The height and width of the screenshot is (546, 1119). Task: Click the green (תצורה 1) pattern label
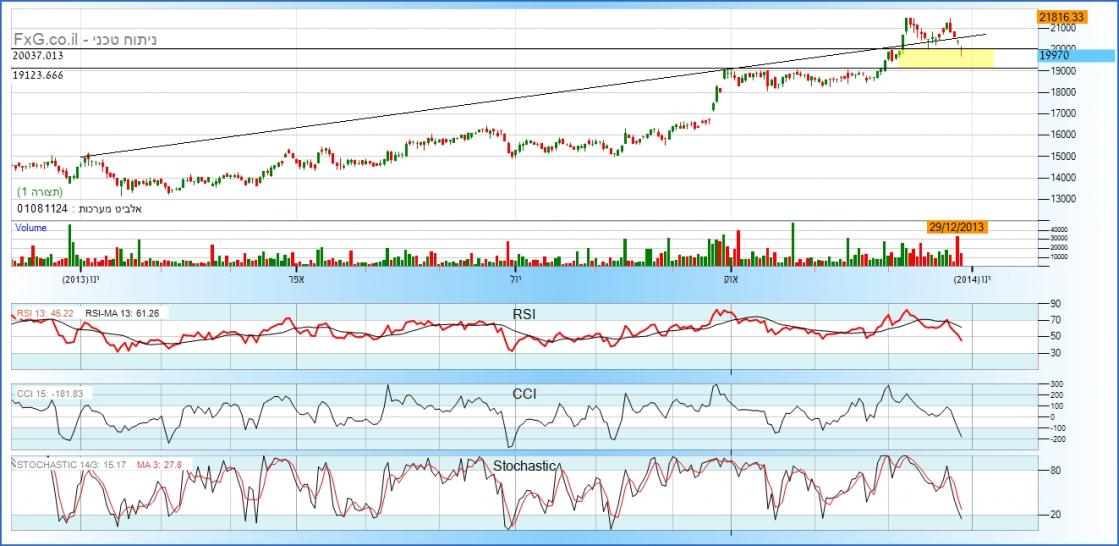click(40, 191)
